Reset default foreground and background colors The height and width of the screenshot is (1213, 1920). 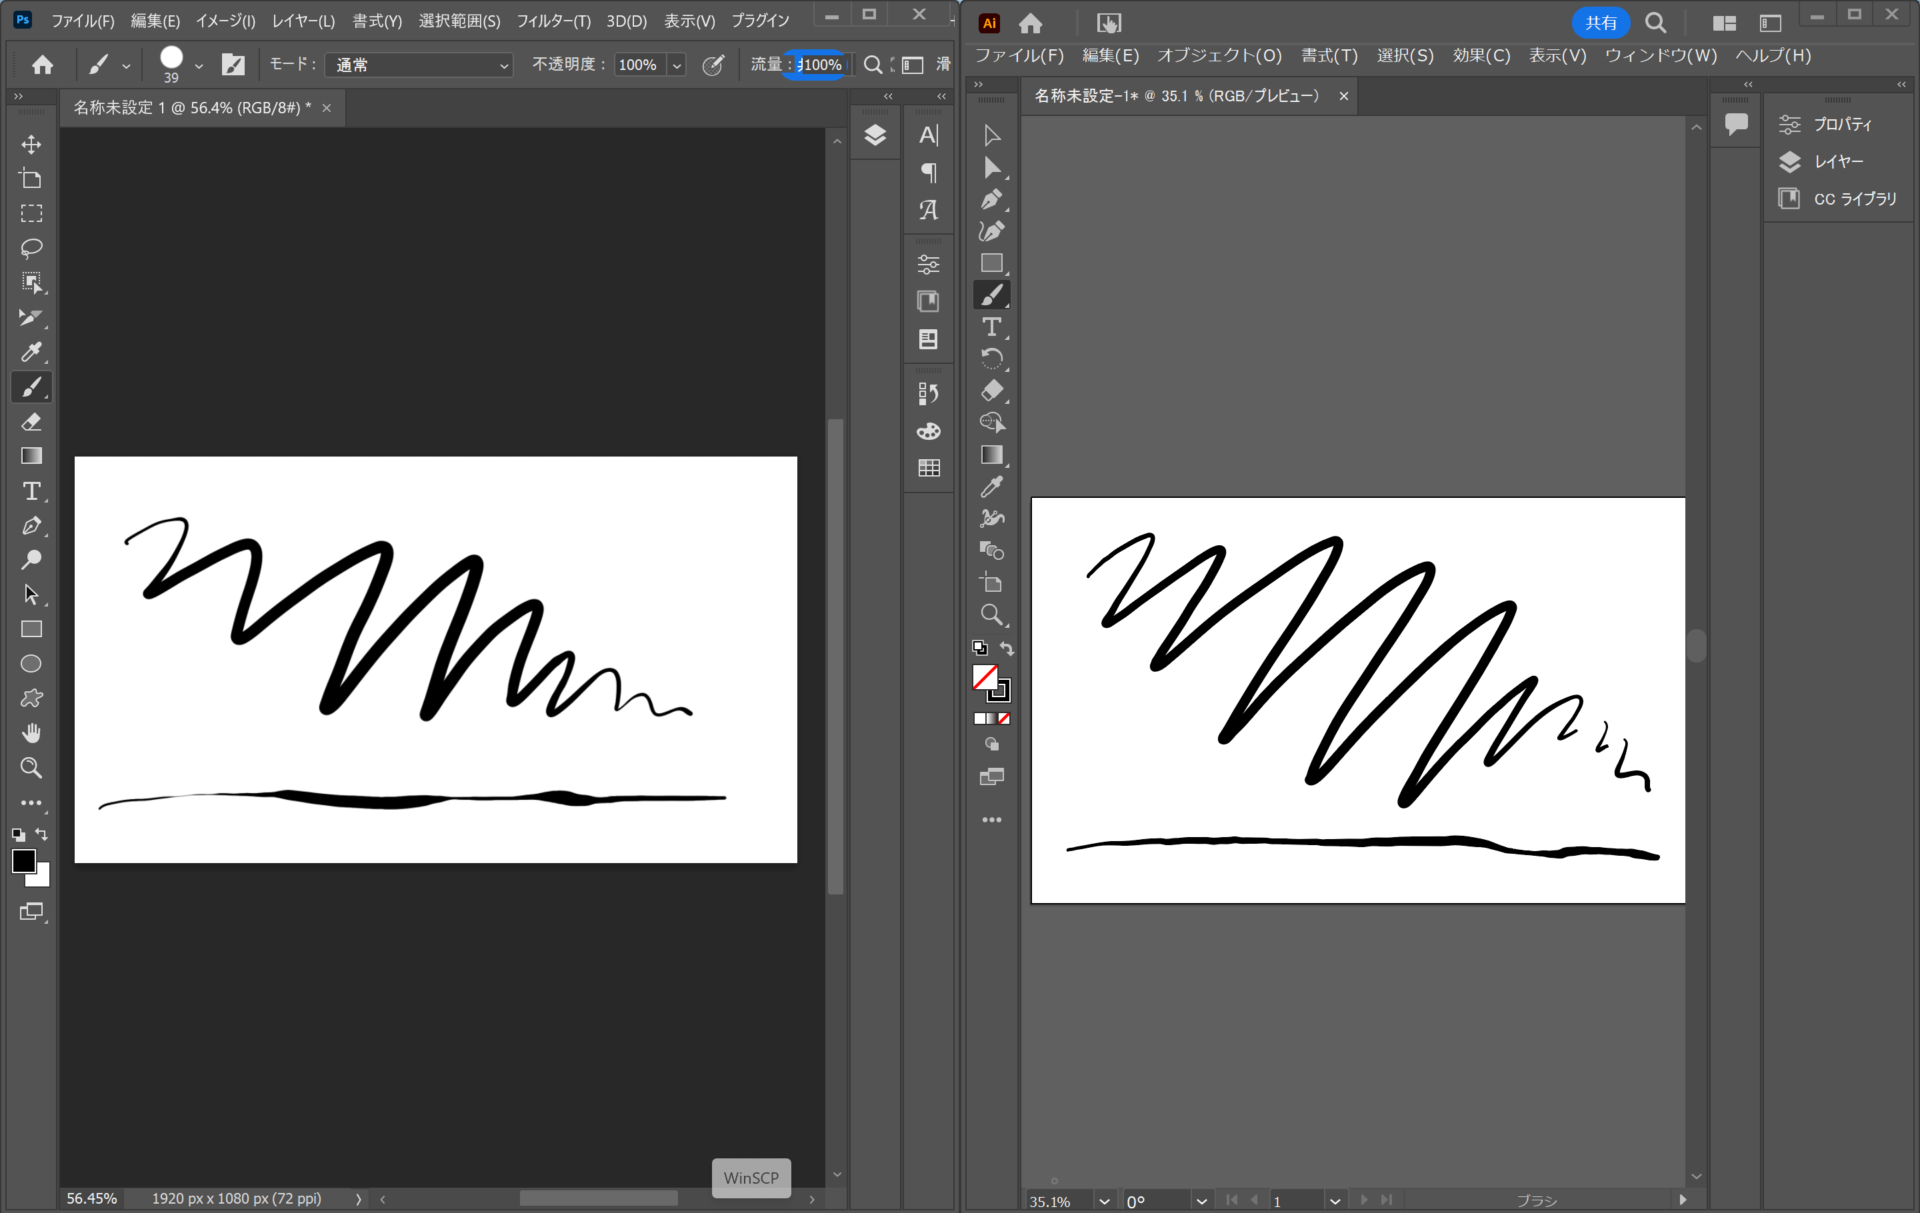(x=18, y=835)
